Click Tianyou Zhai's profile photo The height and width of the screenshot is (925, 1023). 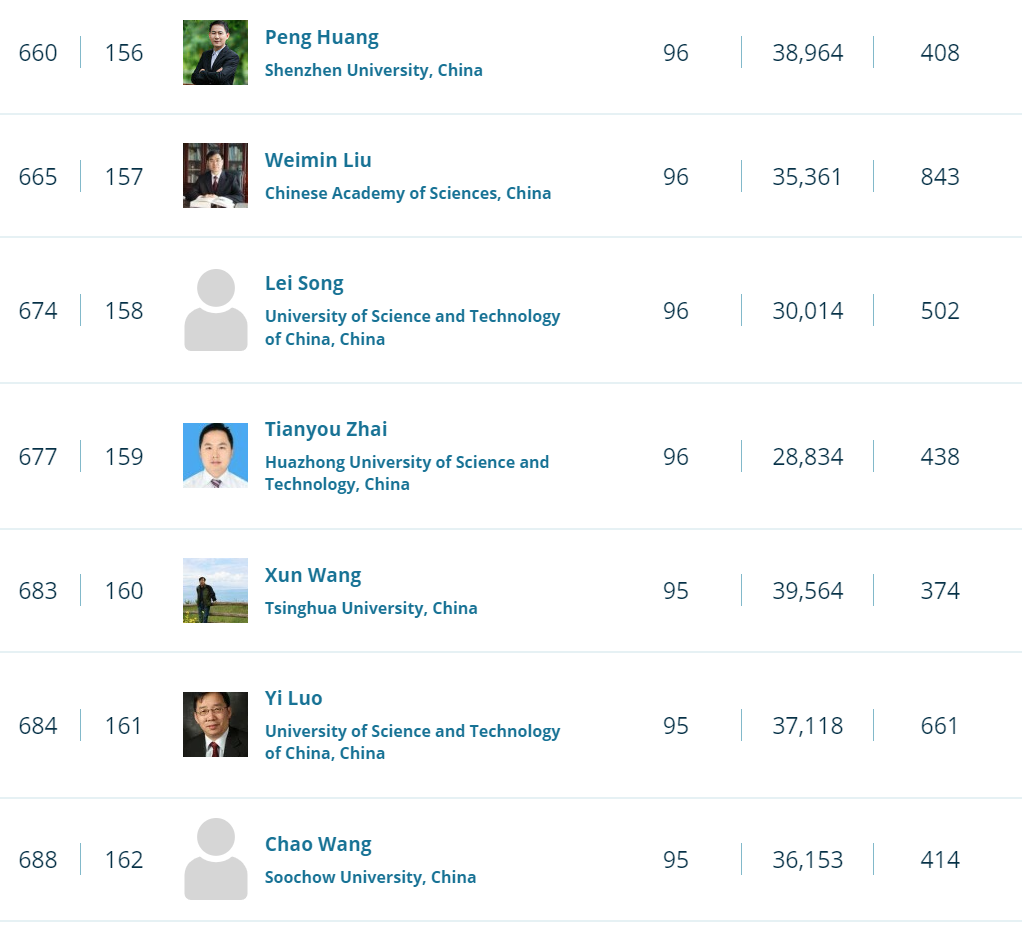[x=215, y=456]
